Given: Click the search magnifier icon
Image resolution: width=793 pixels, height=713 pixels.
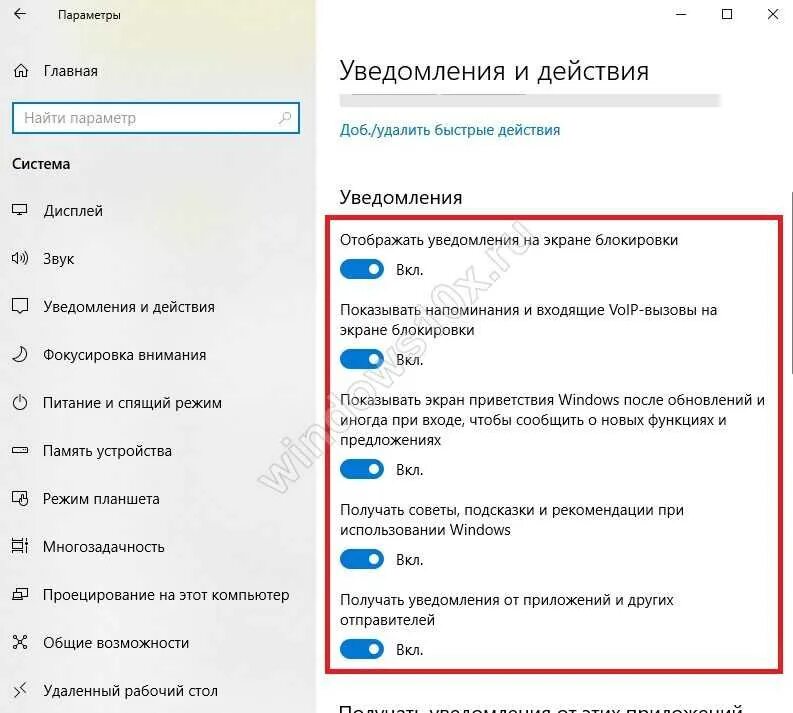Looking at the screenshot, I should (285, 118).
